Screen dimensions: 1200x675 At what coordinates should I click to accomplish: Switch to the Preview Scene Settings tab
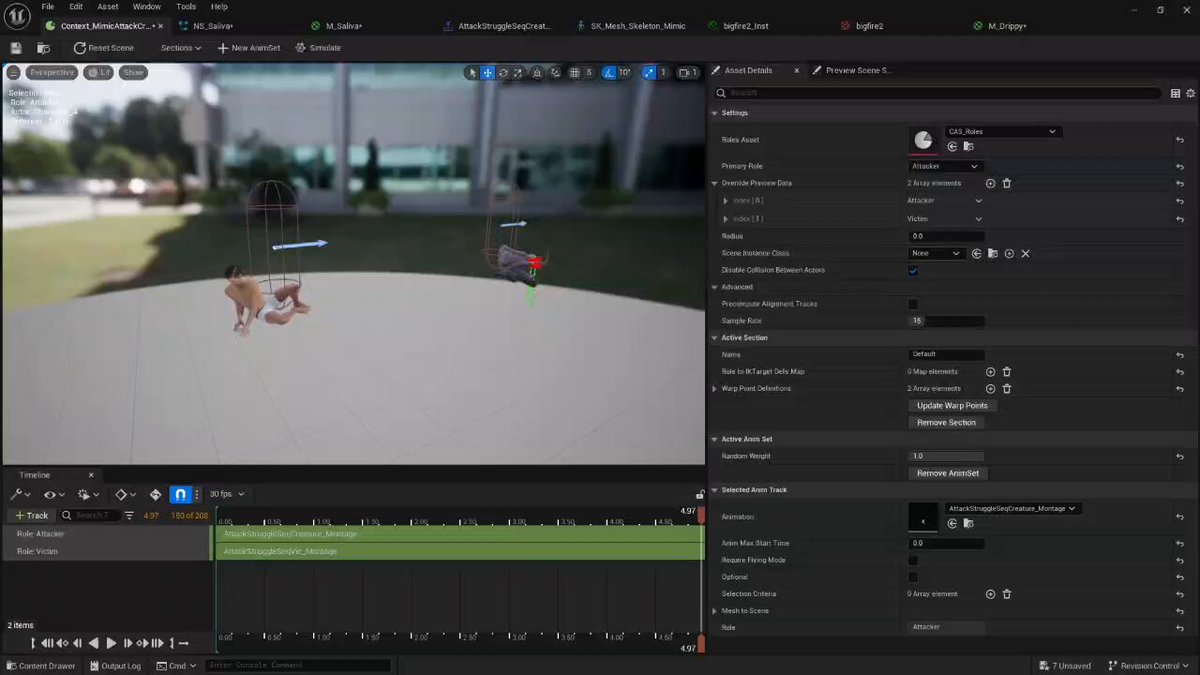pyautogui.click(x=852, y=70)
